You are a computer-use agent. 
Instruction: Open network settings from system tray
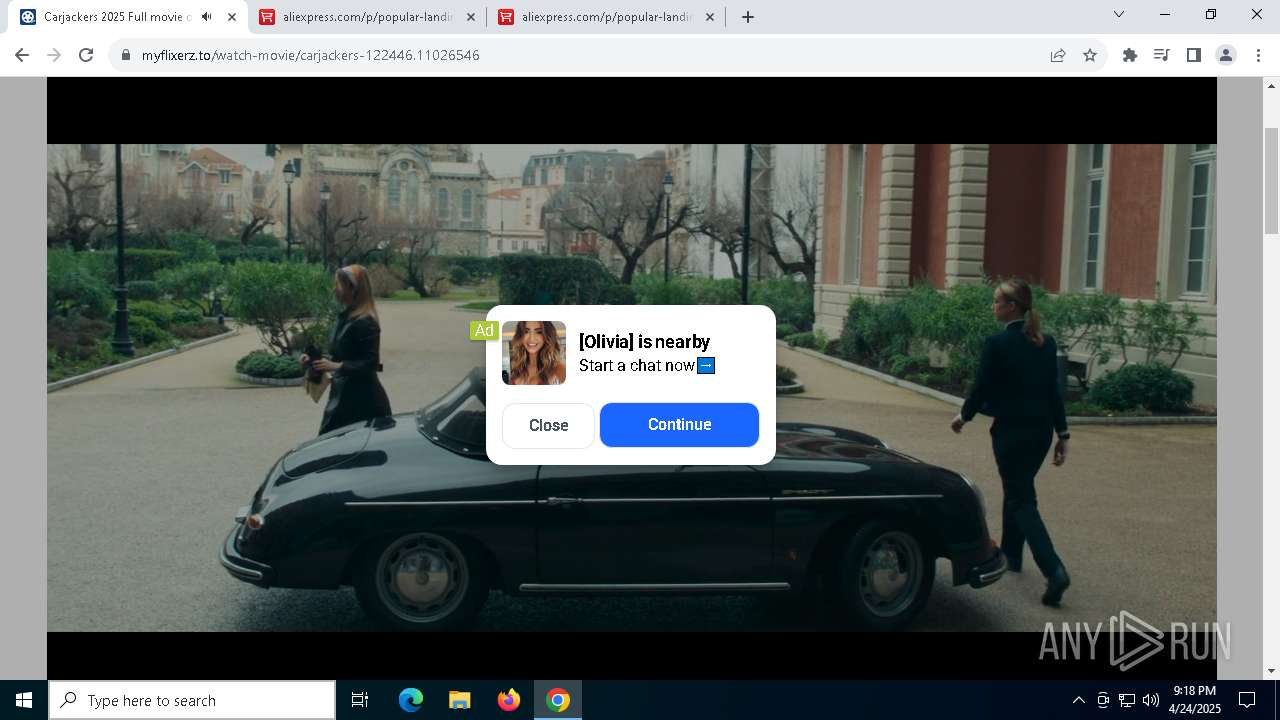click(x=1127, y=700)
